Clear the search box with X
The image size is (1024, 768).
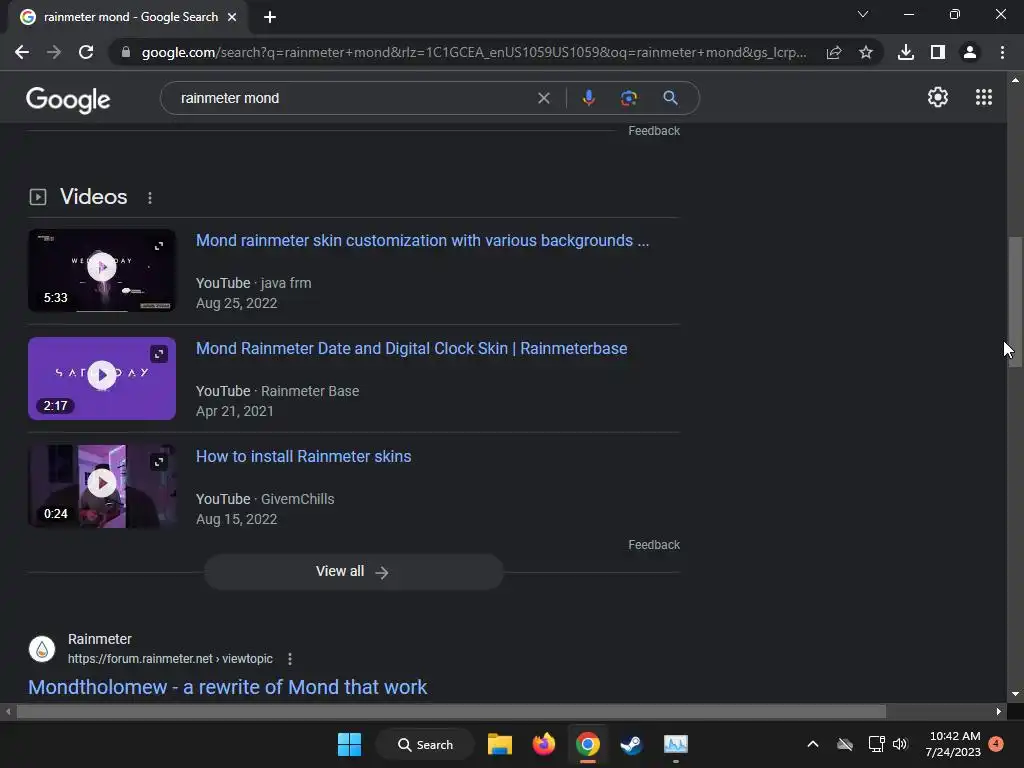click(543, 98)
